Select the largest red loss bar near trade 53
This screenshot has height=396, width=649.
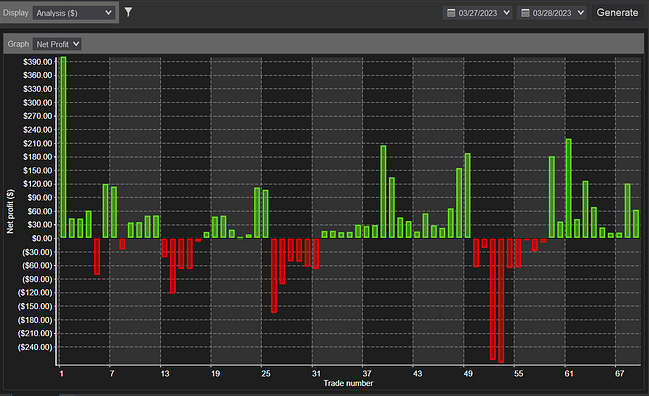[x=501, y=300]
